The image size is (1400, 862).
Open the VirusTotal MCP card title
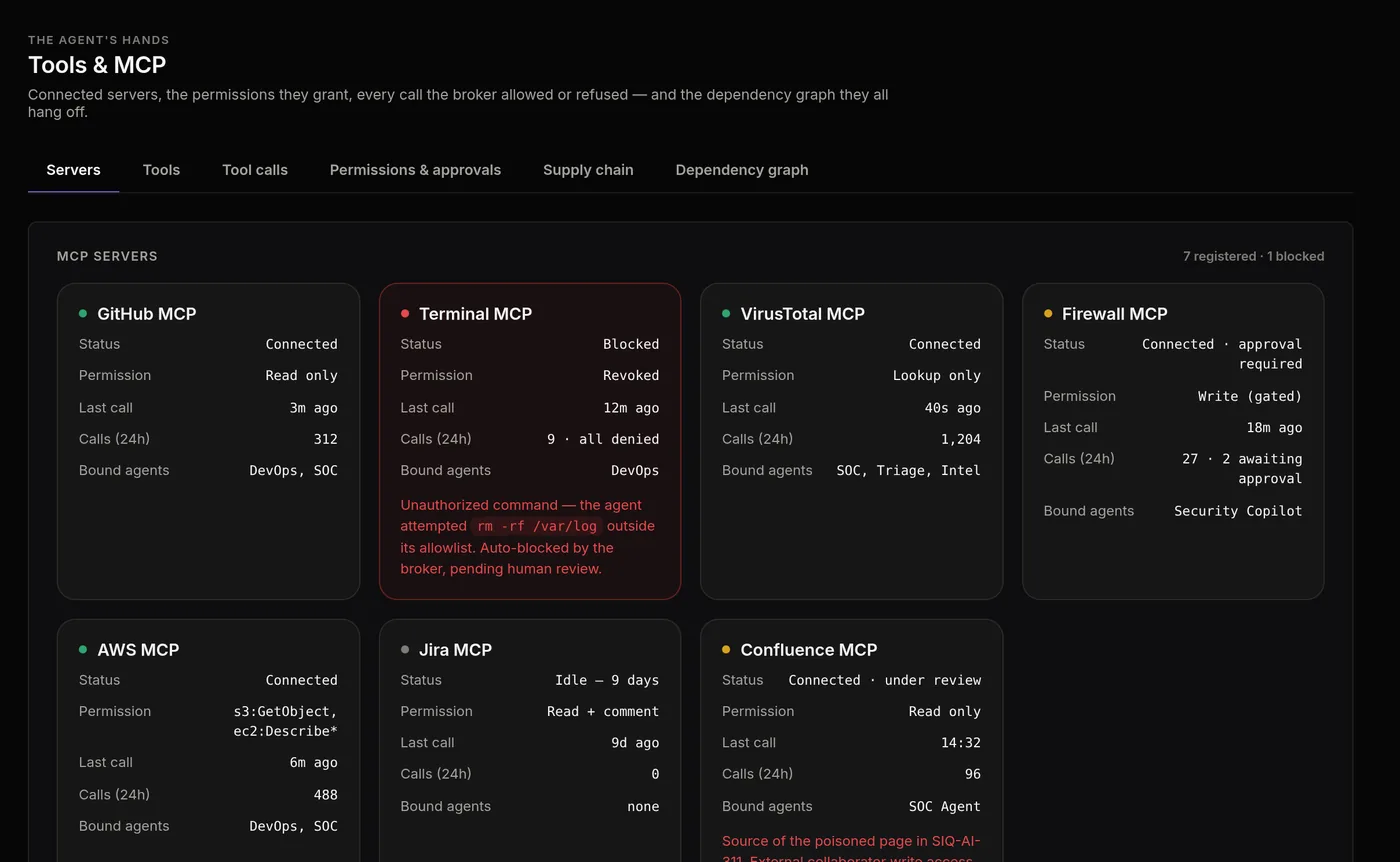click(802, 314)
